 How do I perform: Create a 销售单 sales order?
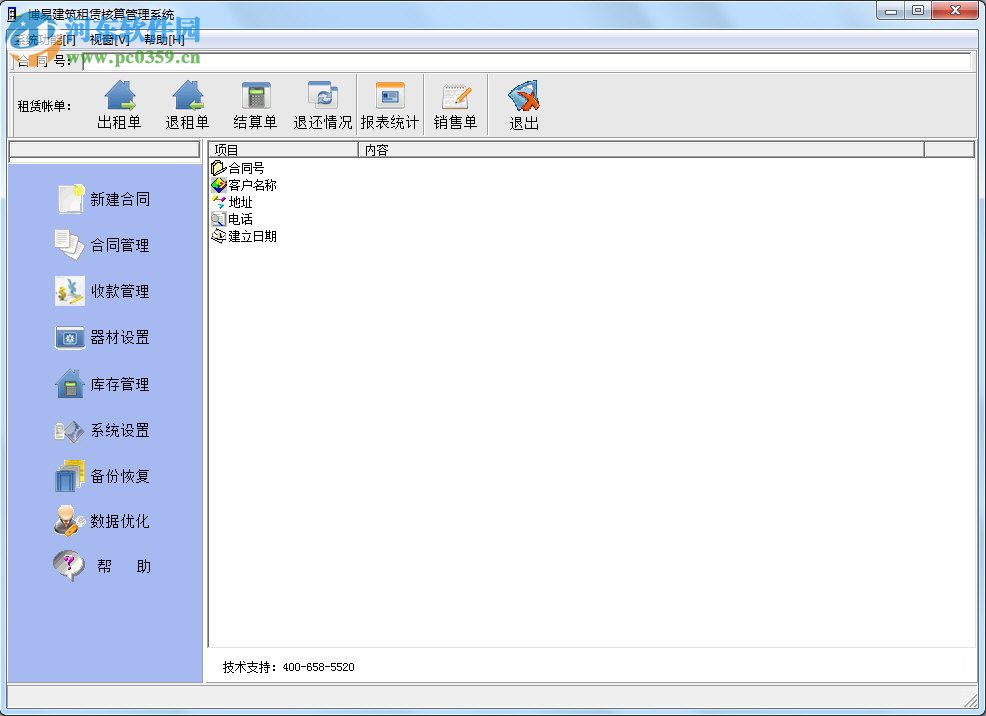tap(456, 103)
